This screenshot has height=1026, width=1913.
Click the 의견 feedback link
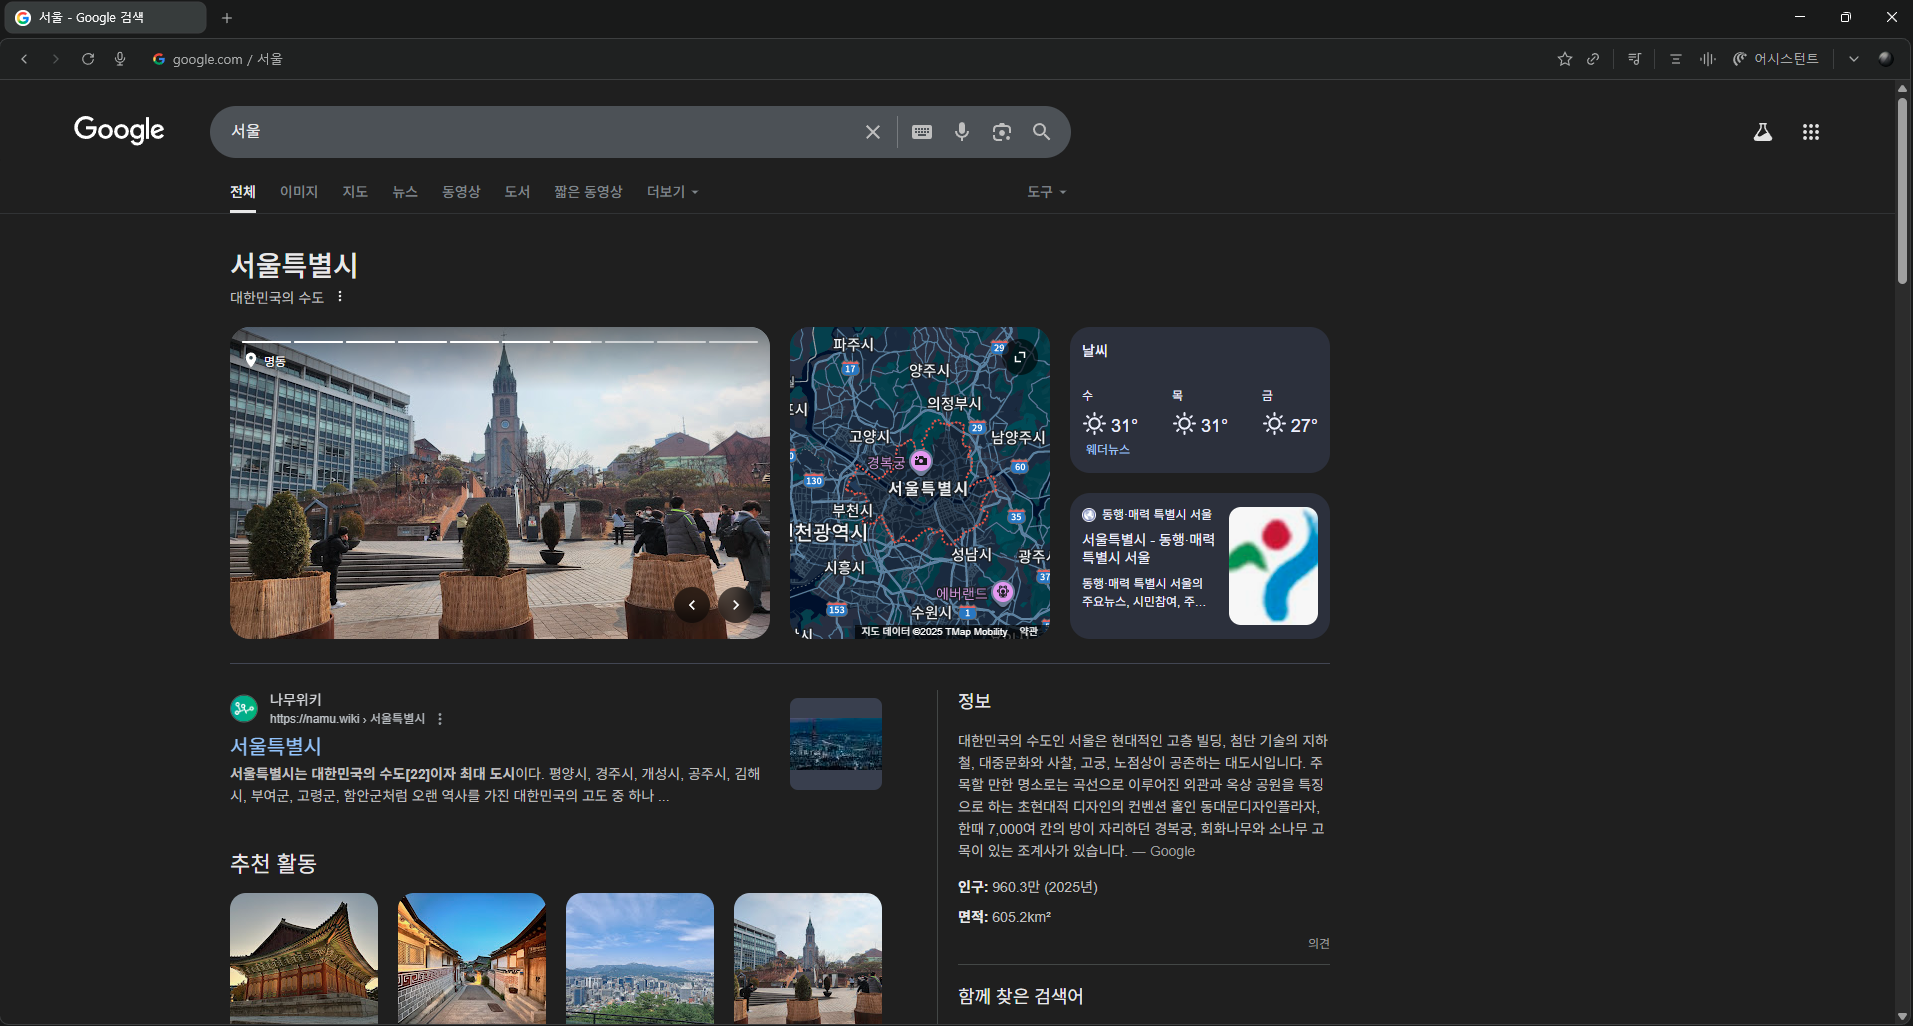pyautogui.click(x=1319, y=943)
